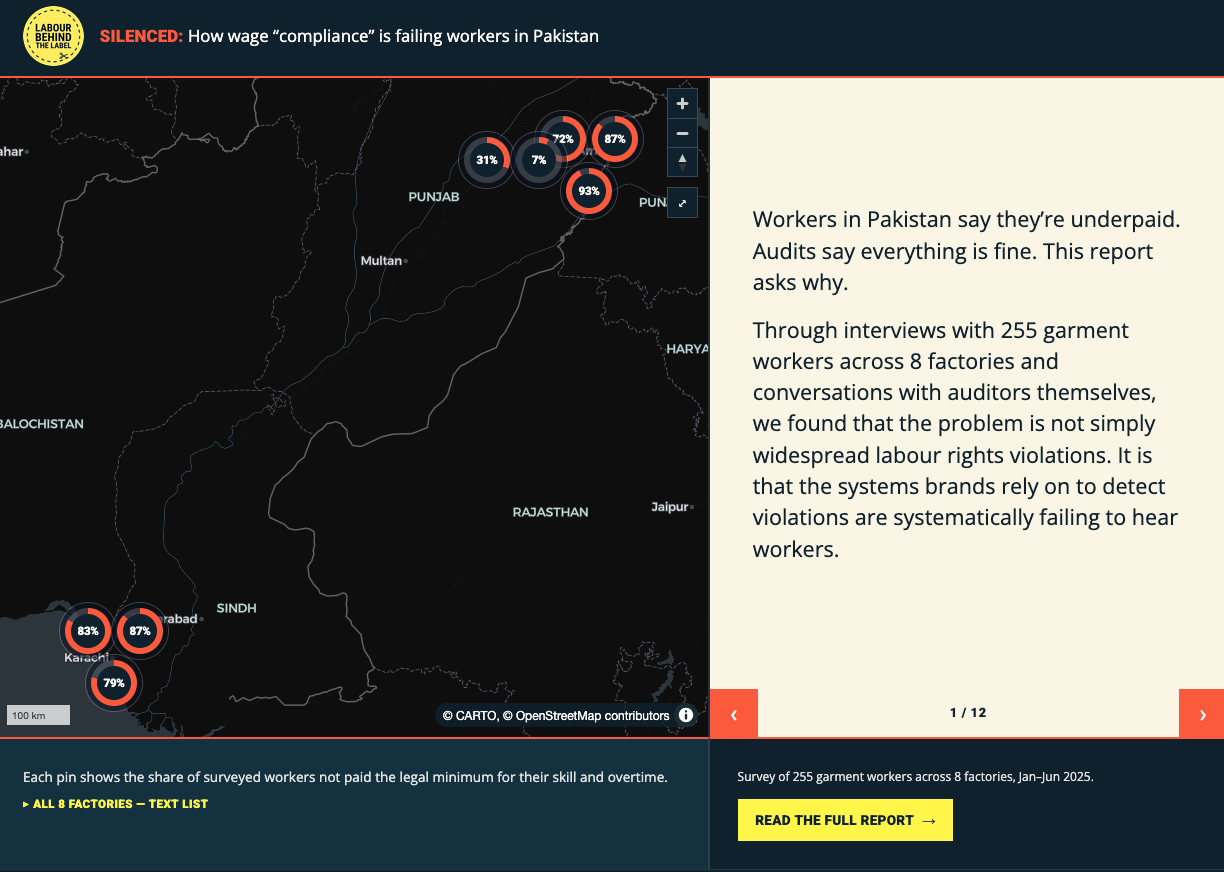The image size is (1224, 872).
Task: Click the RAJASTHAN region label
Action: tap(550, 512)
